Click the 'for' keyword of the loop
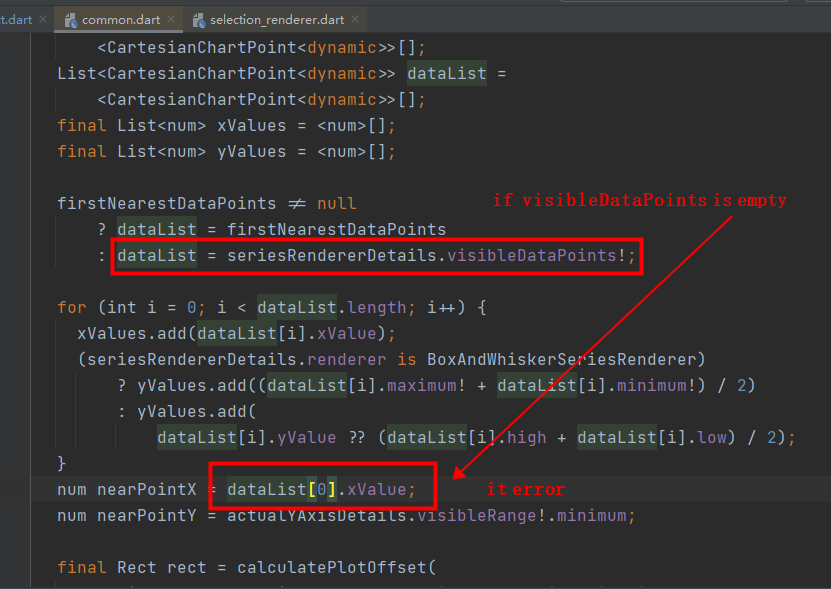Image resolution: width=831 pixels, height=589 pixels. [71, 307]
